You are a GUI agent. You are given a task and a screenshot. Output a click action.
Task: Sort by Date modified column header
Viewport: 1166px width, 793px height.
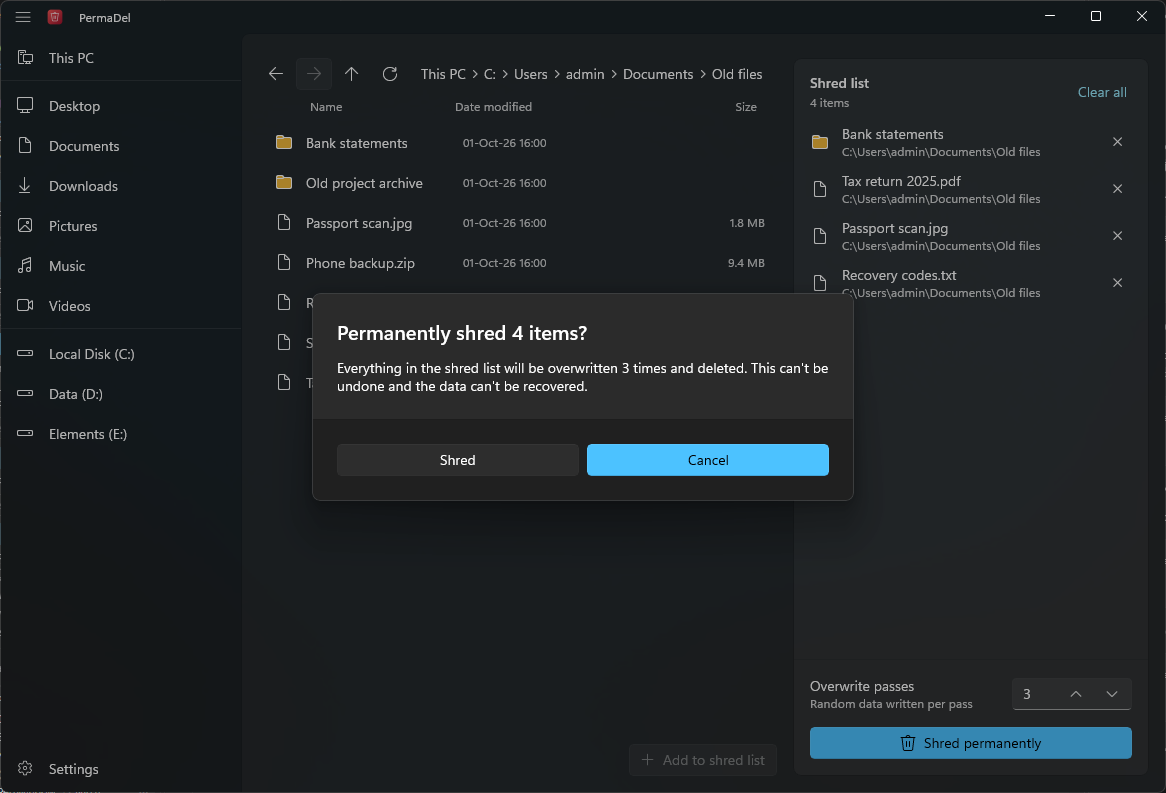click(x=493, y=107)
